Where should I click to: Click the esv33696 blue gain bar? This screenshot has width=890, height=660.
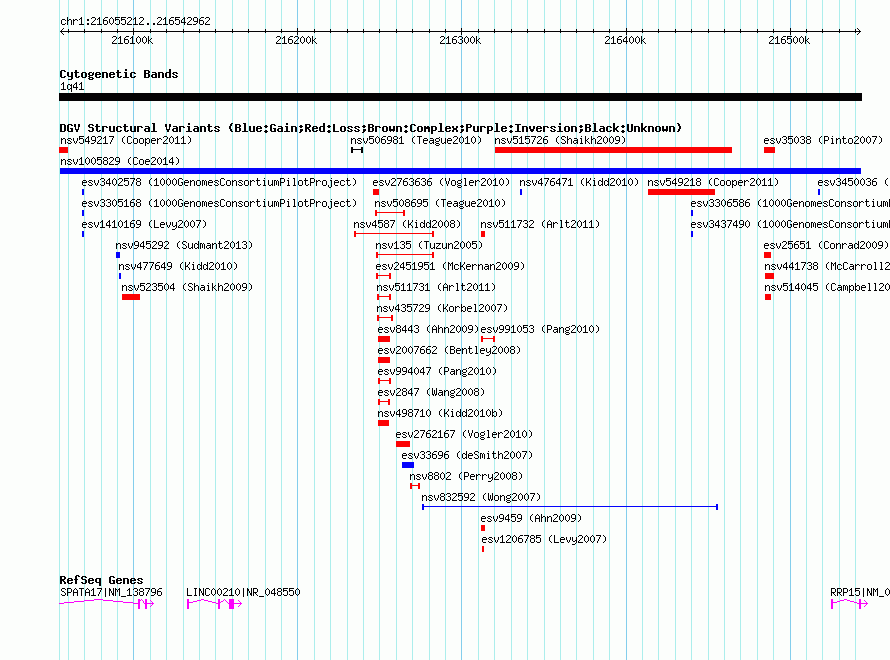pos(408,465)
